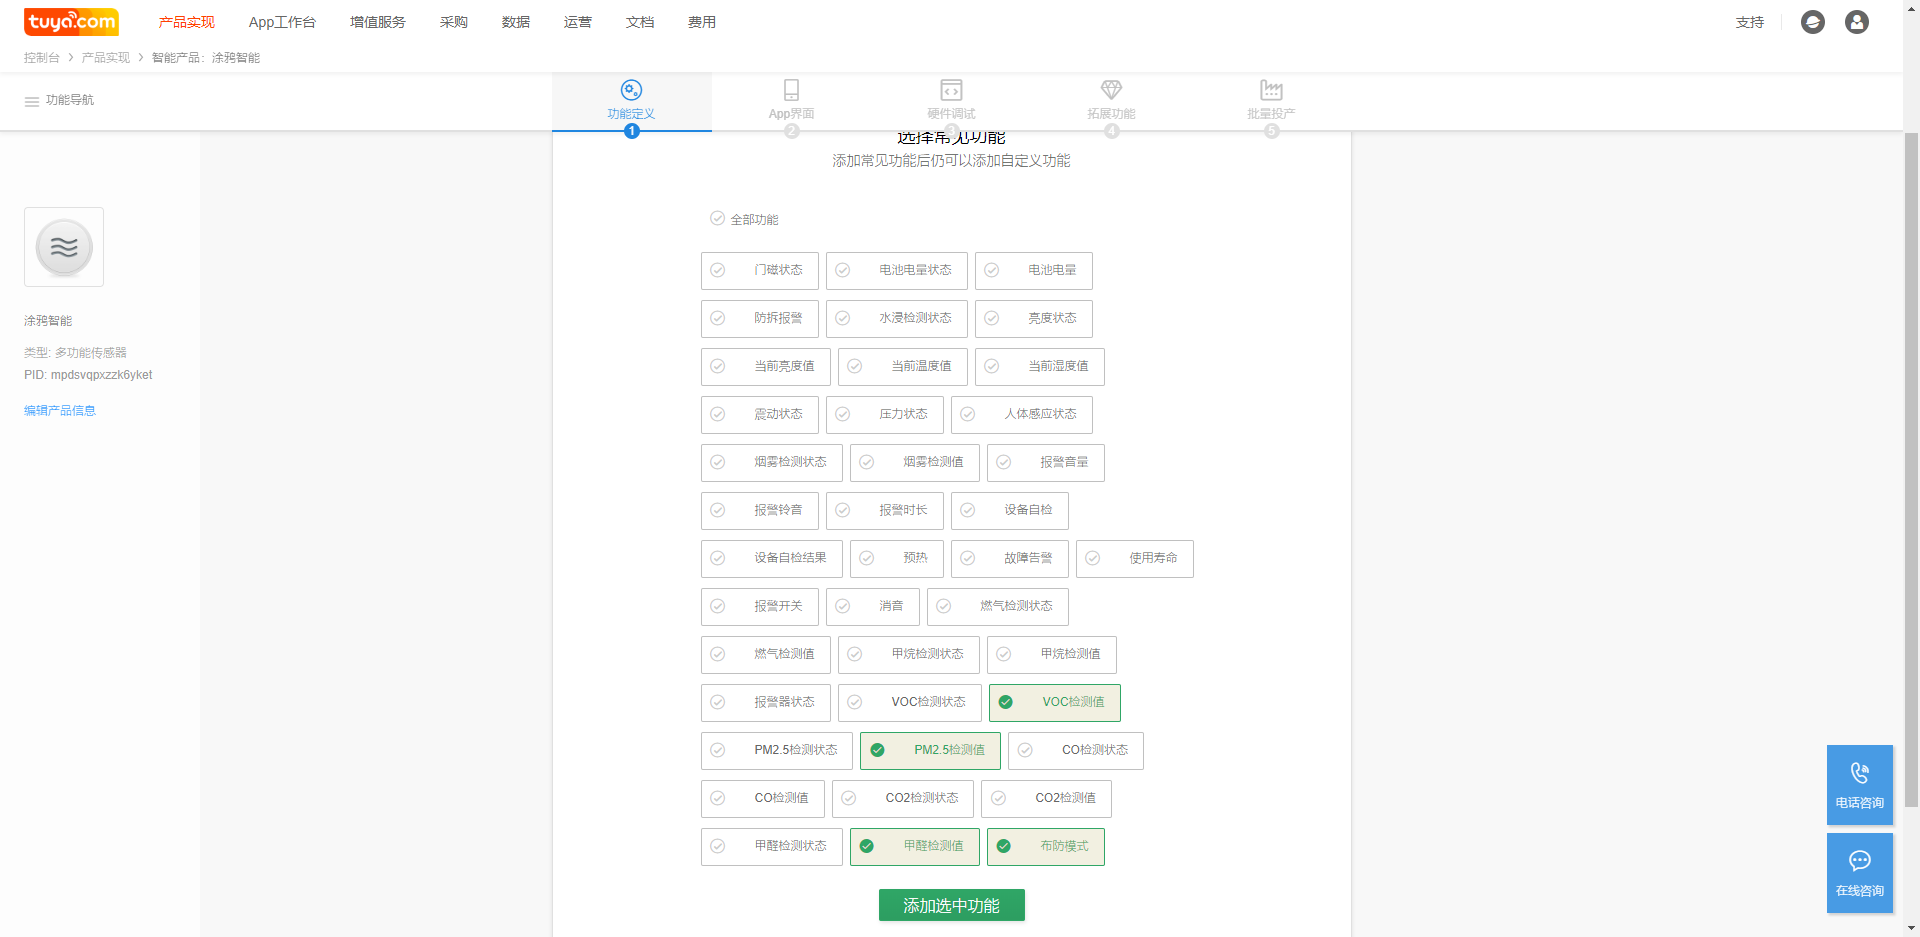Select the 报警铃音 function
The height and width of the screenshot is (937, 1920).
(x=760, y=511)
